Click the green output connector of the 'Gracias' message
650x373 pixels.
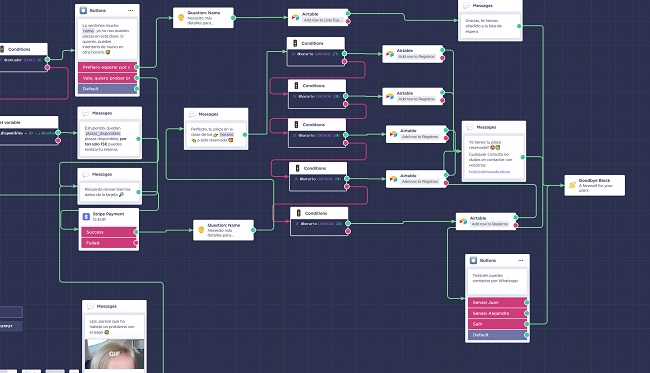519,26
